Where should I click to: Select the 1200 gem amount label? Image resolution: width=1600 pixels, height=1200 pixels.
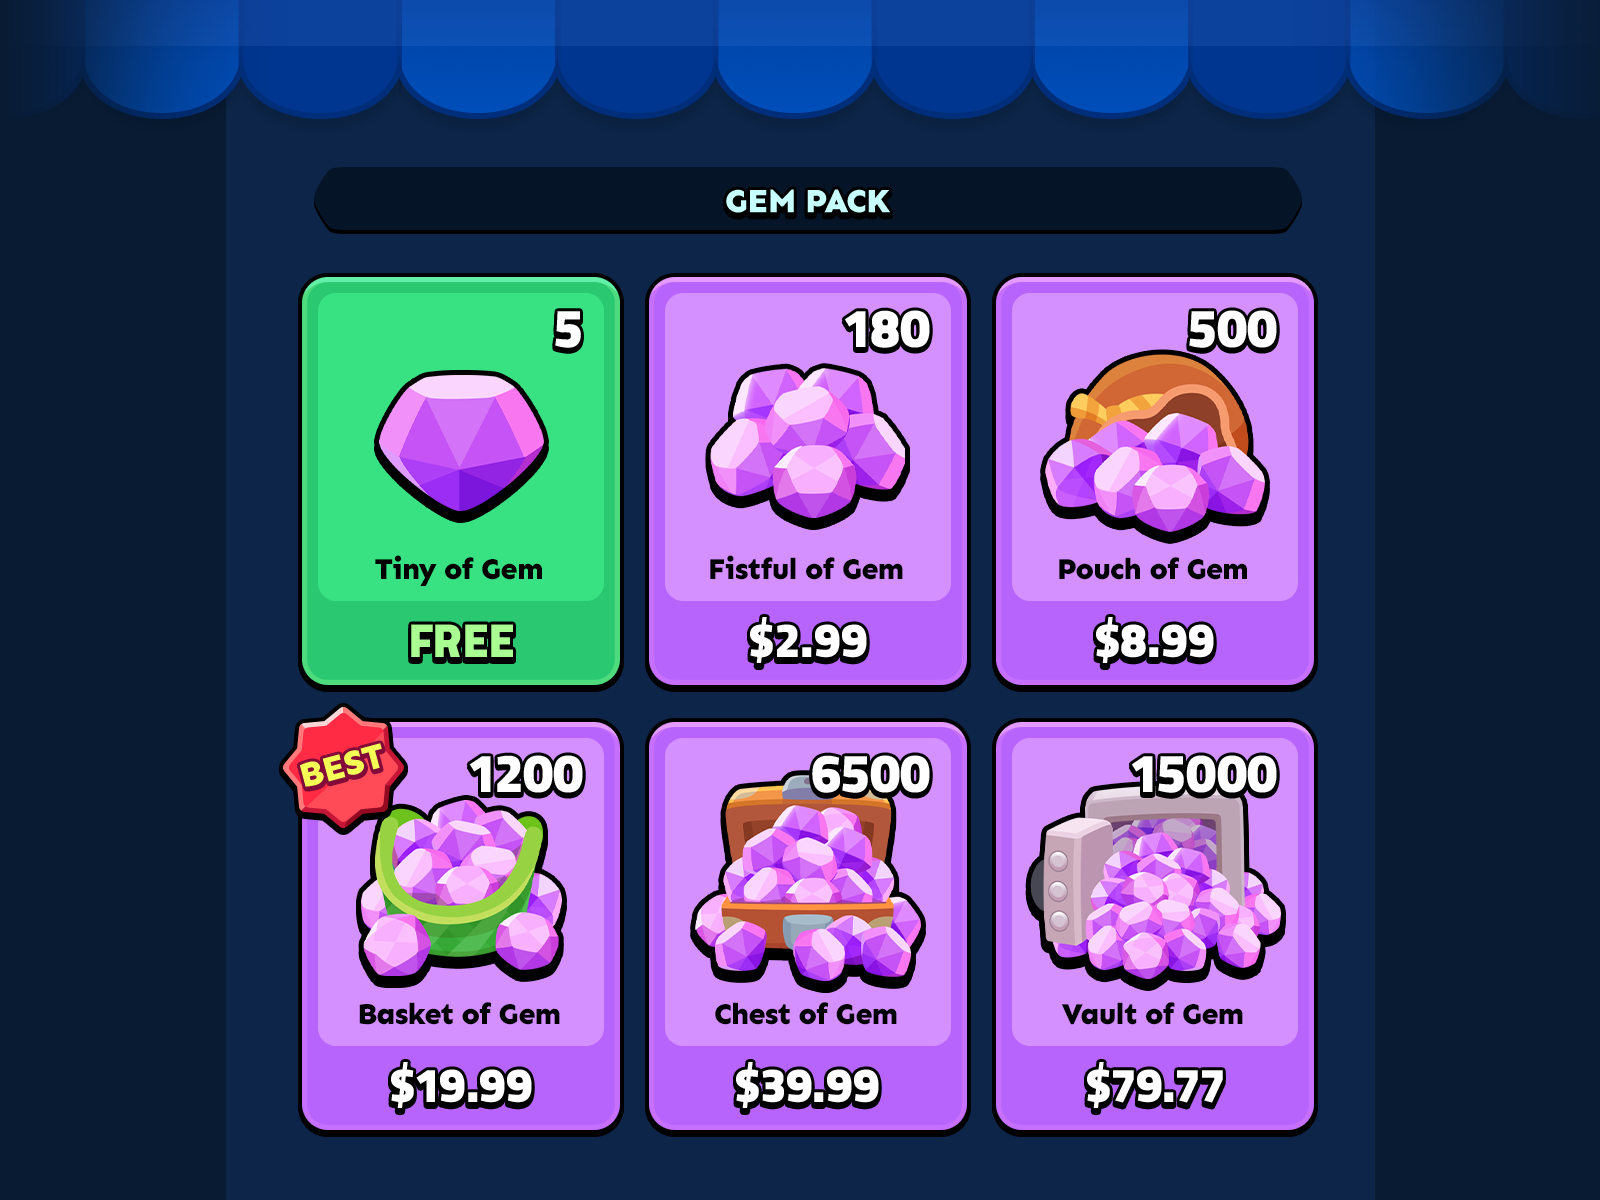(526, 775)
